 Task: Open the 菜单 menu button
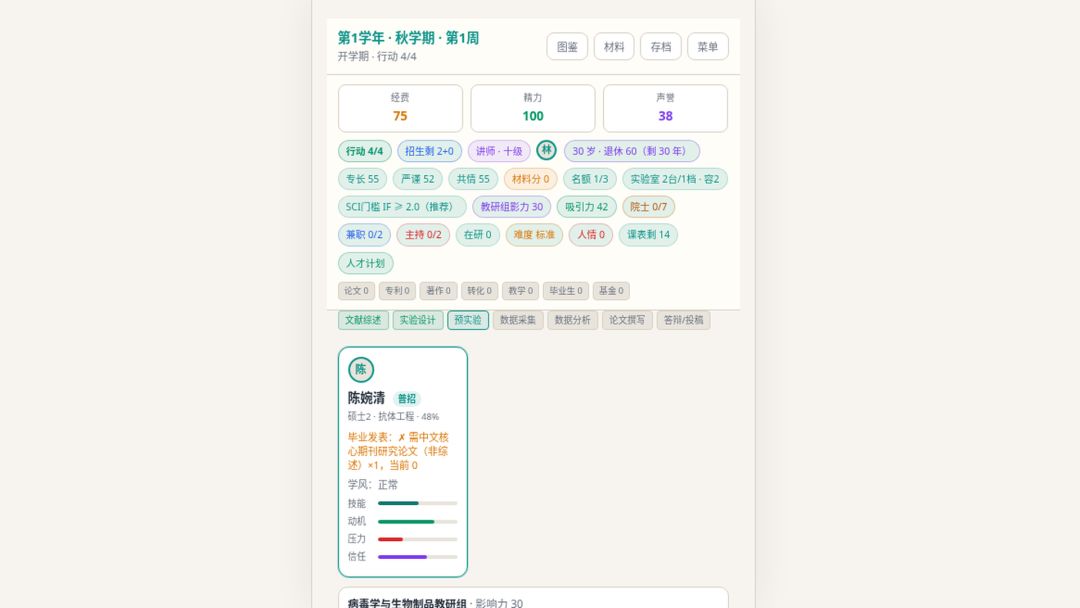pyautogui.click(x=707, y=47)
